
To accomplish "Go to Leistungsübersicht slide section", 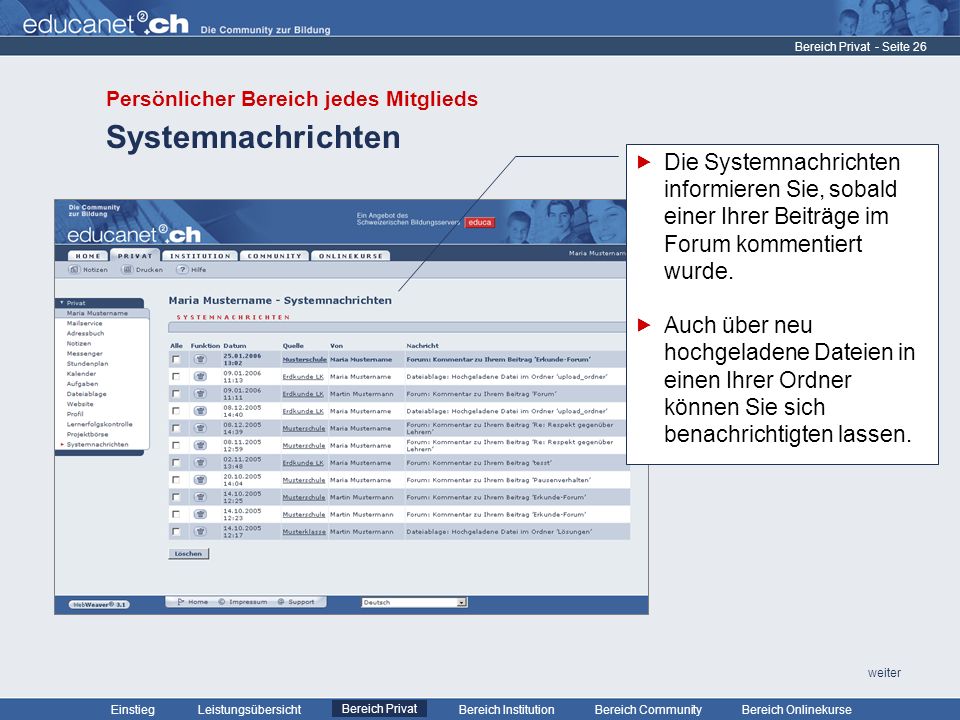I will click(249, 710).
